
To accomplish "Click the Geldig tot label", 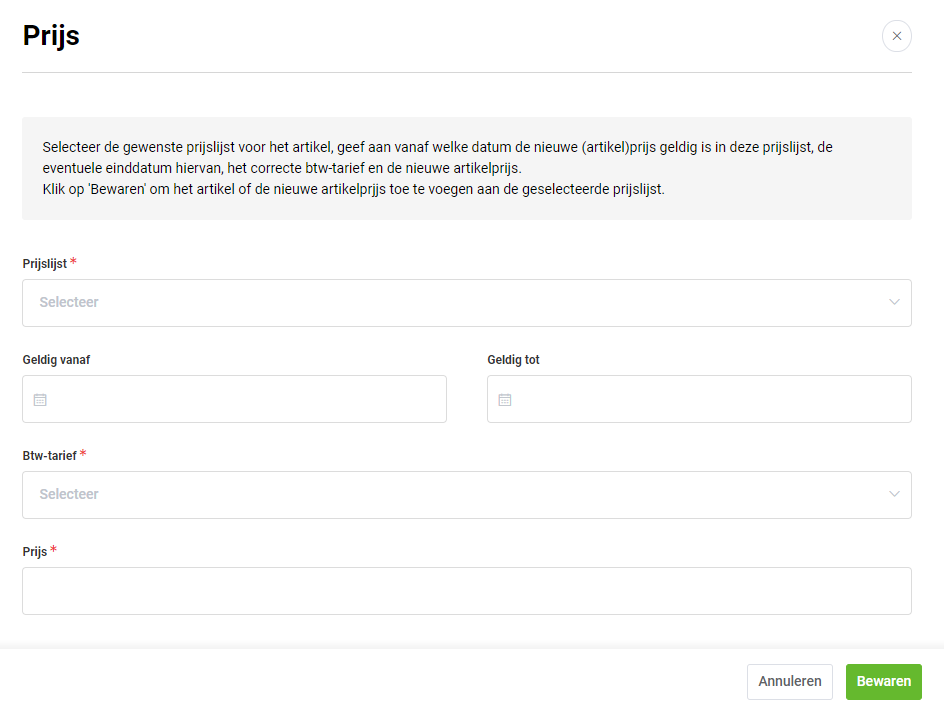I will (x=513, y=360).
